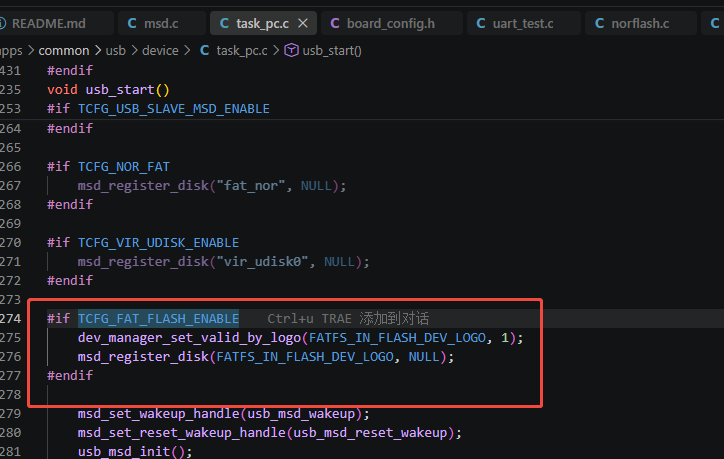Expand chevron after task_pc.c breadcrumb
The image size is (724, 459).
point(276,50)
